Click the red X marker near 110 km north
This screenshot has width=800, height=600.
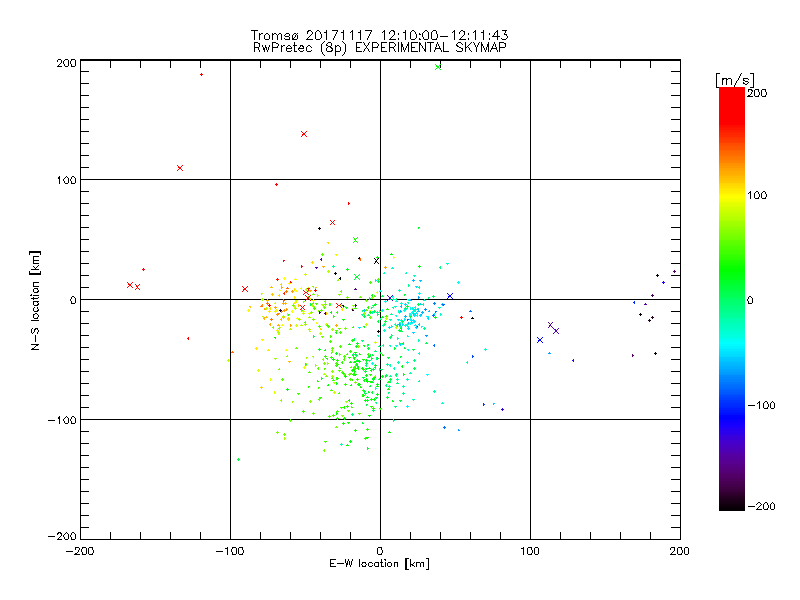tap(180, 168)
